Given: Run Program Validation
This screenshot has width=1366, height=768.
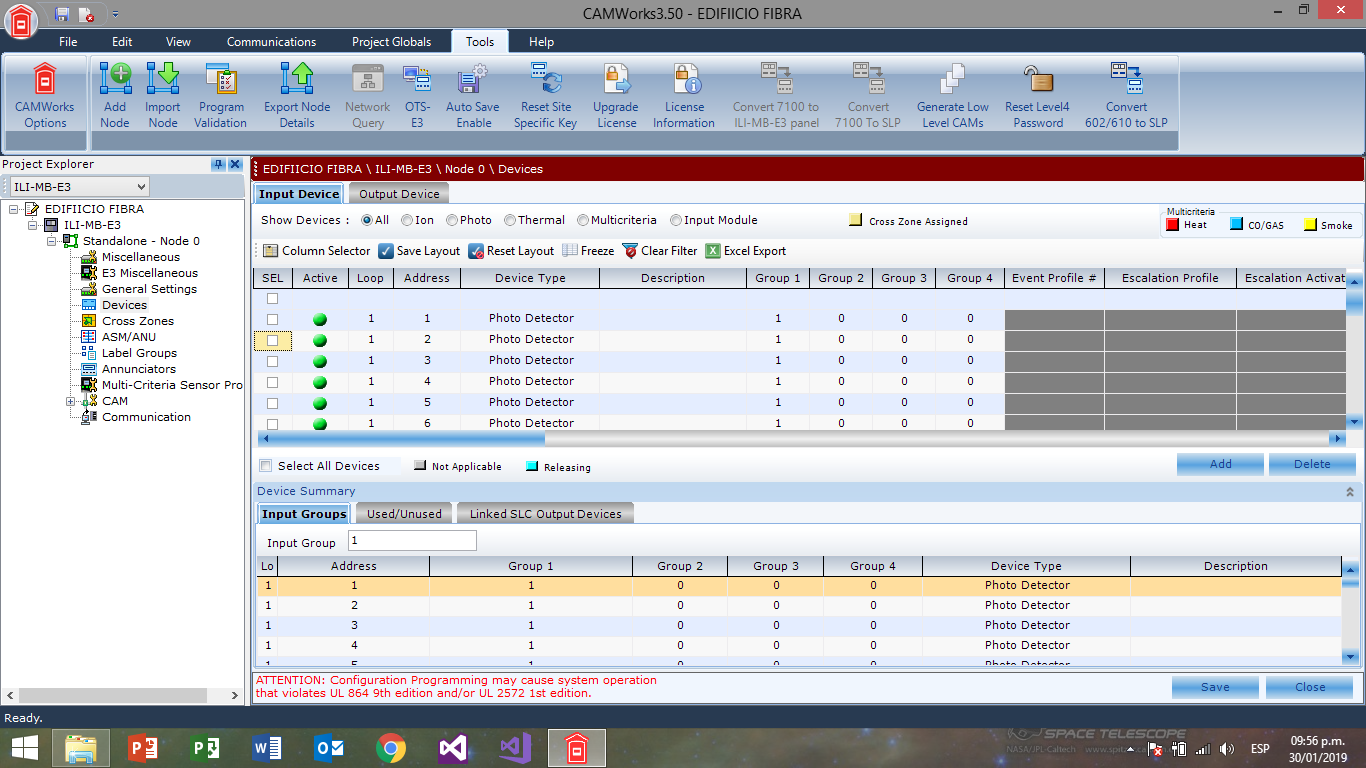Looking at the screenshot, I should (x=221, y=95).
